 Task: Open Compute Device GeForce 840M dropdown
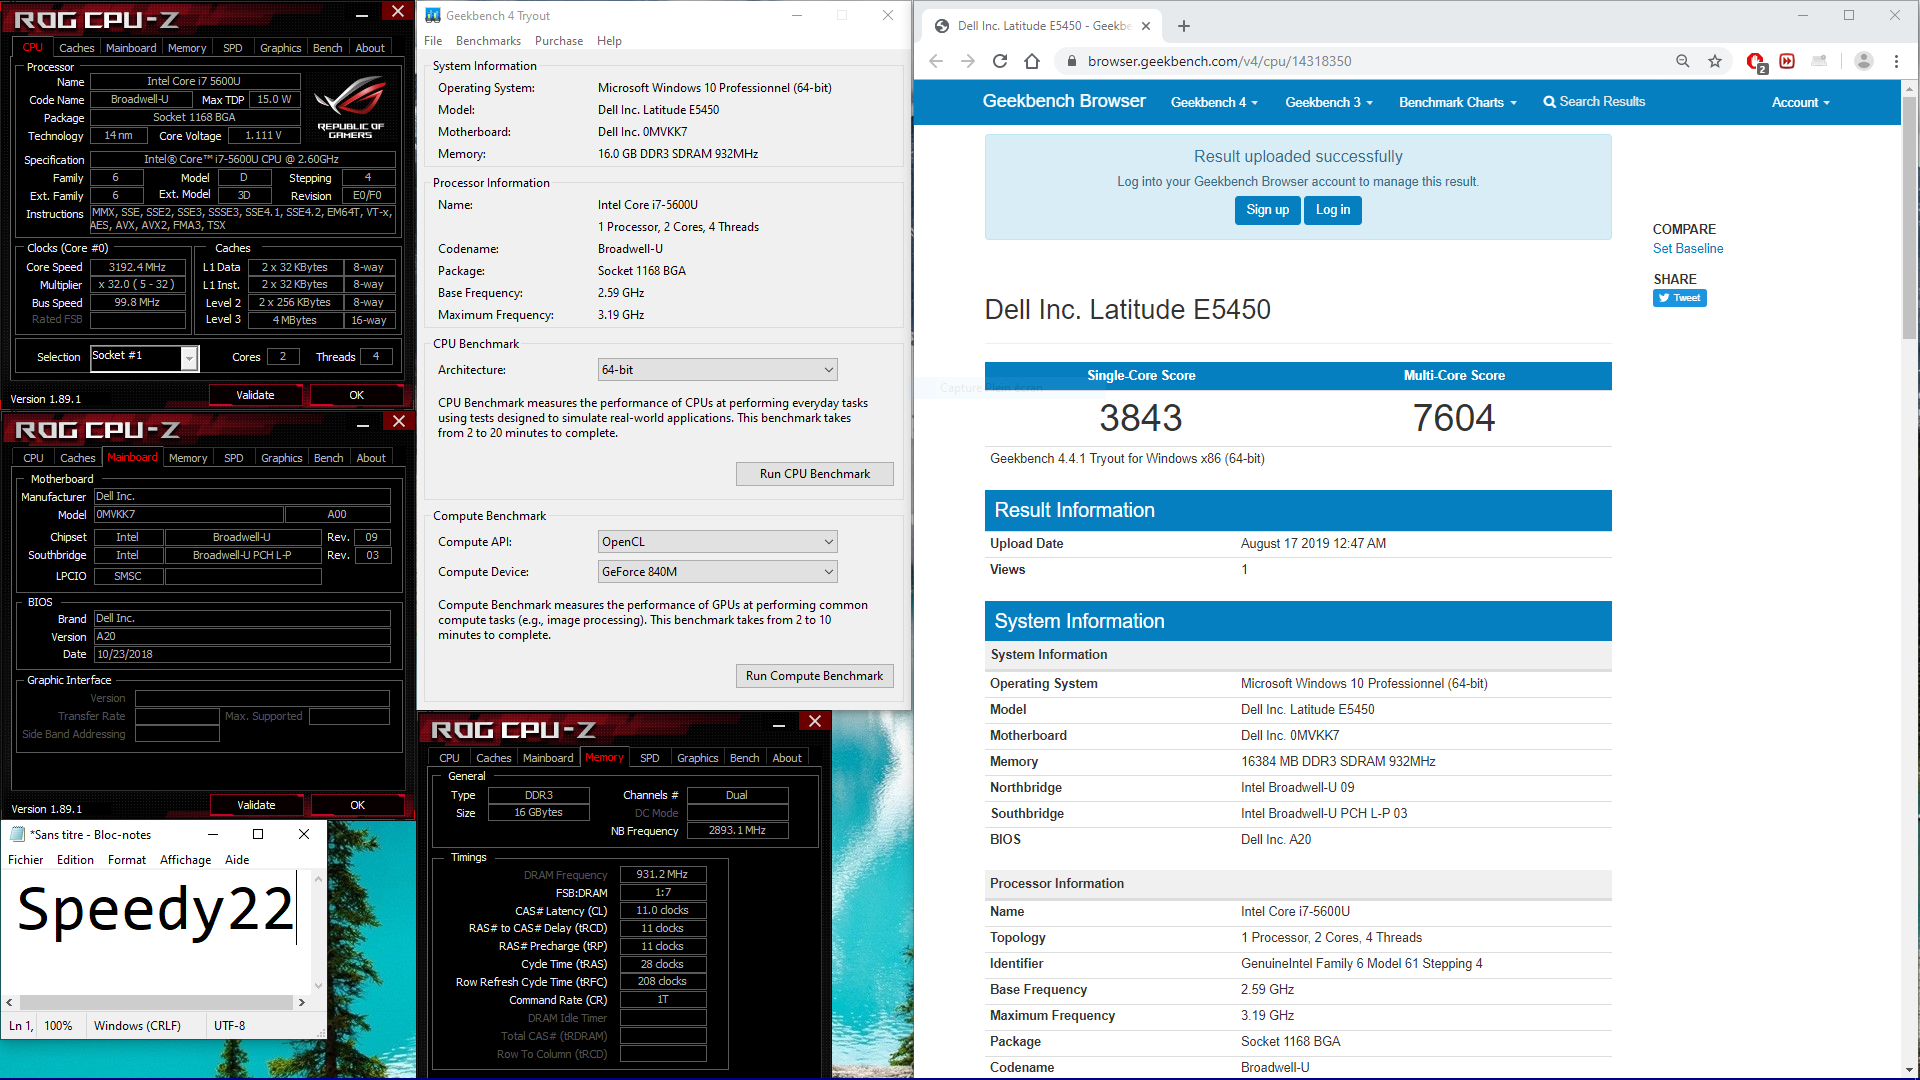point(717,572)
